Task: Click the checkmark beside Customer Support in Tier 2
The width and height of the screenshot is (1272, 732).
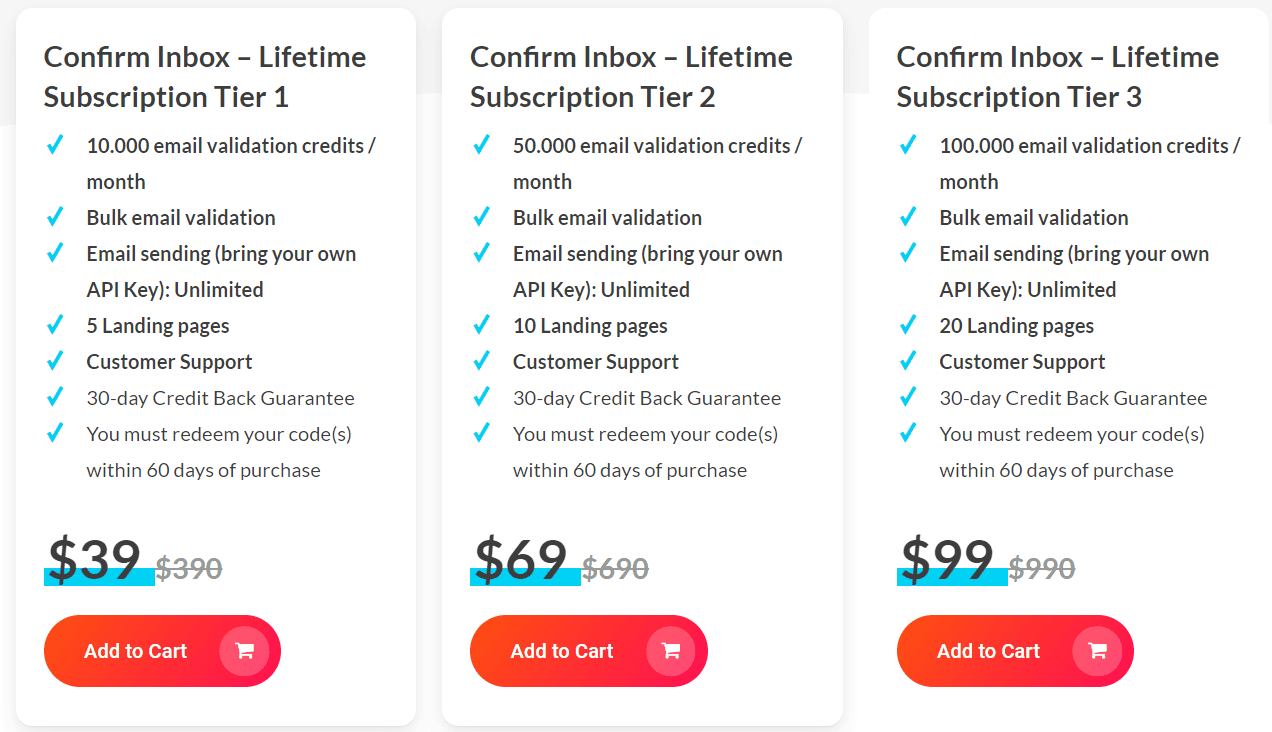Action: pos(481,361)
